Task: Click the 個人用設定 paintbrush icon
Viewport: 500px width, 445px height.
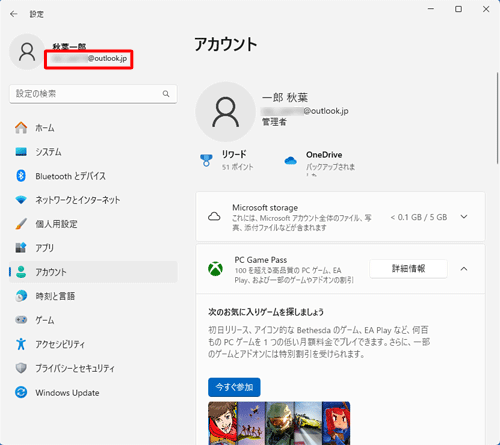Action: (x=21, y=224)
